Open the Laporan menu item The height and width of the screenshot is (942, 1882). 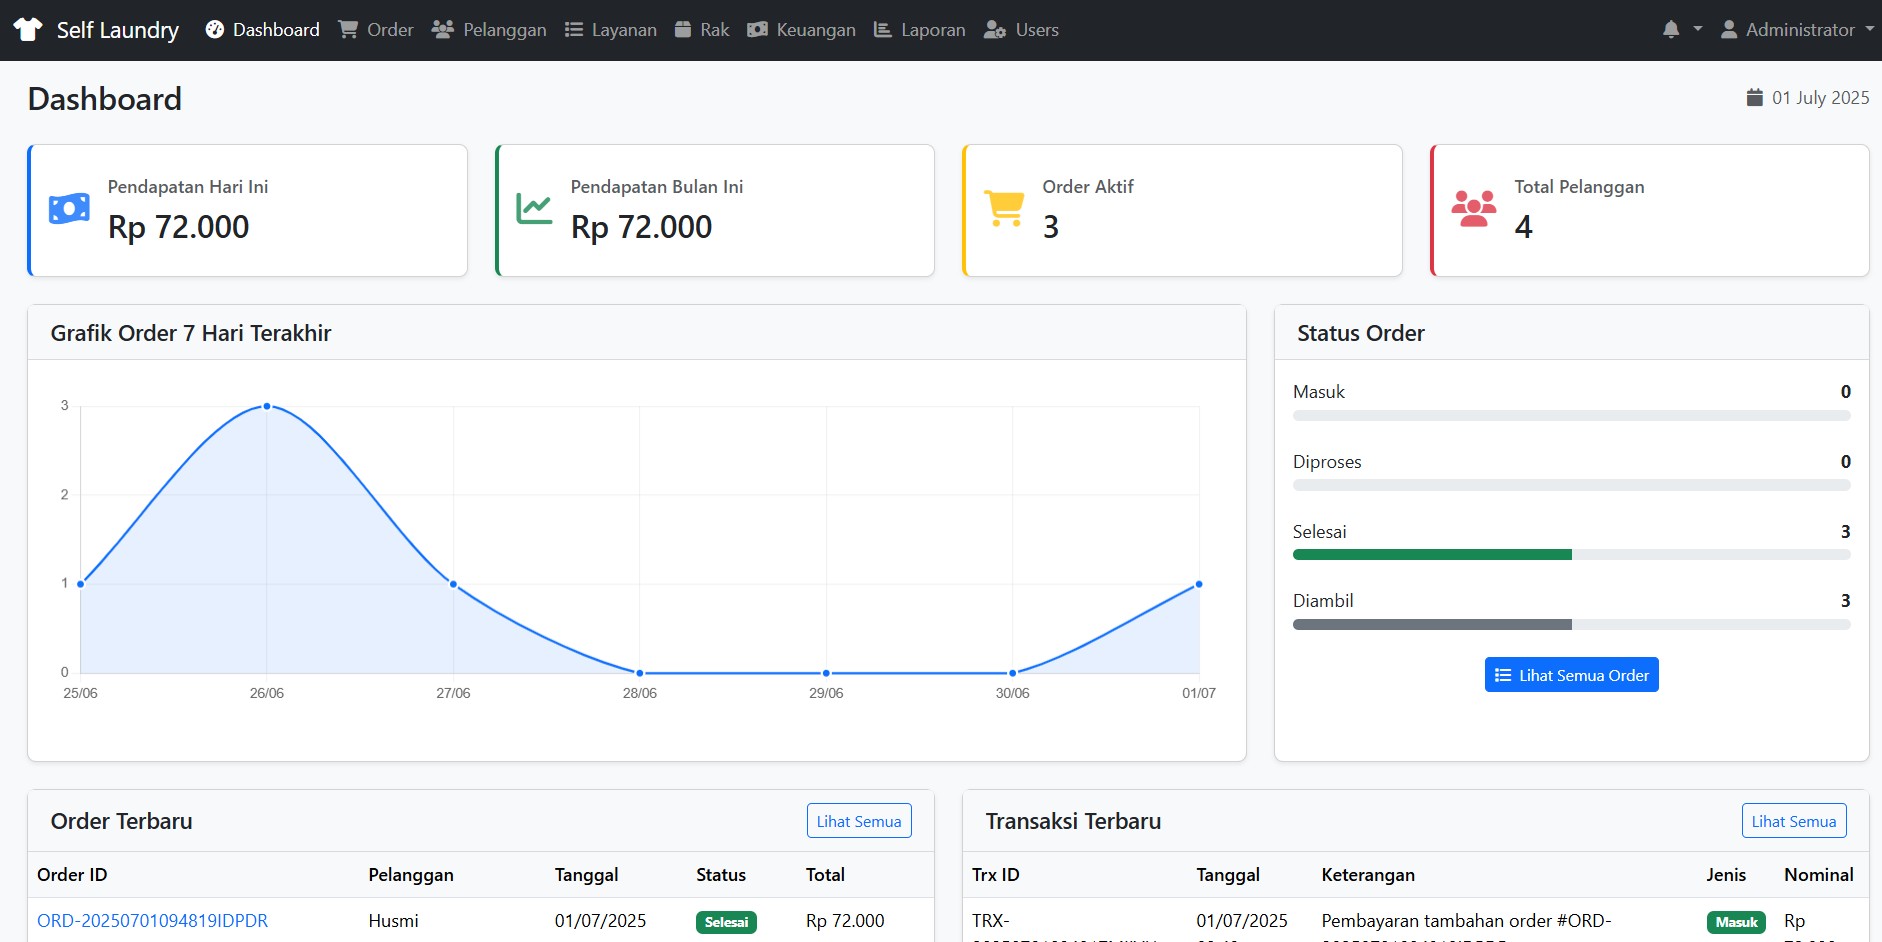tap(920, 30)
